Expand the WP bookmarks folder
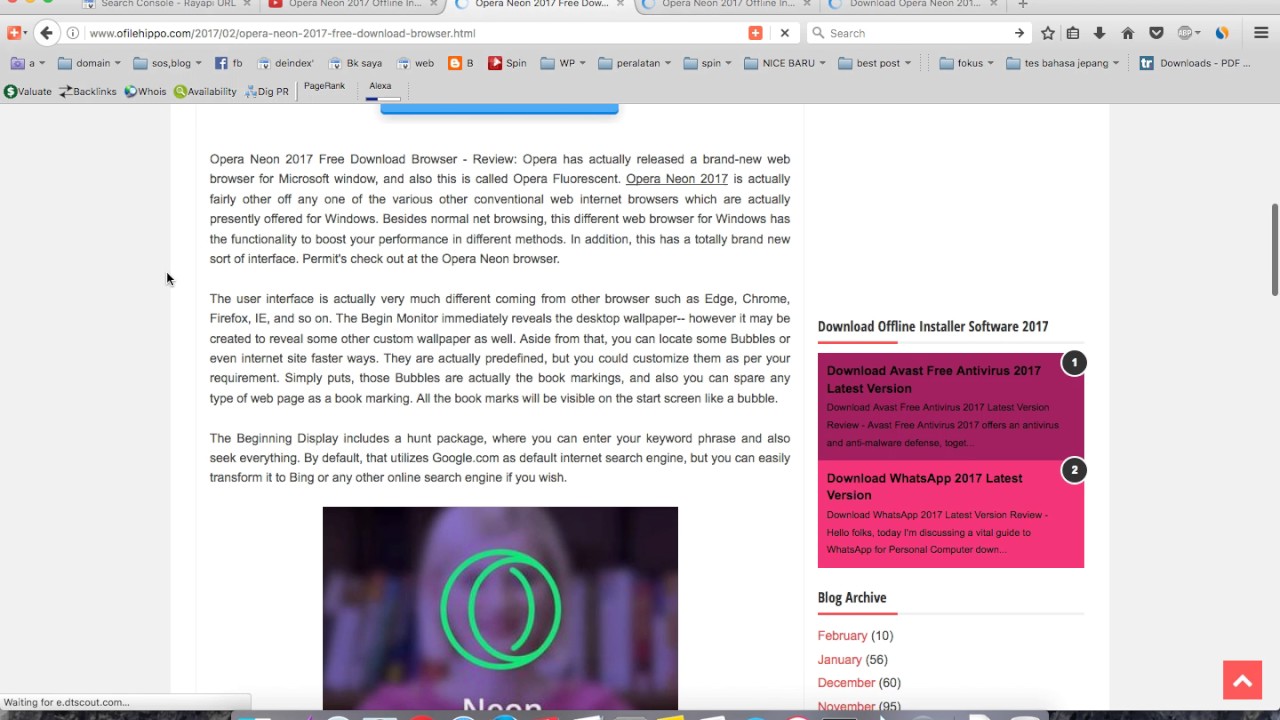Screen dimensions: 1280x720 point(564,63)
